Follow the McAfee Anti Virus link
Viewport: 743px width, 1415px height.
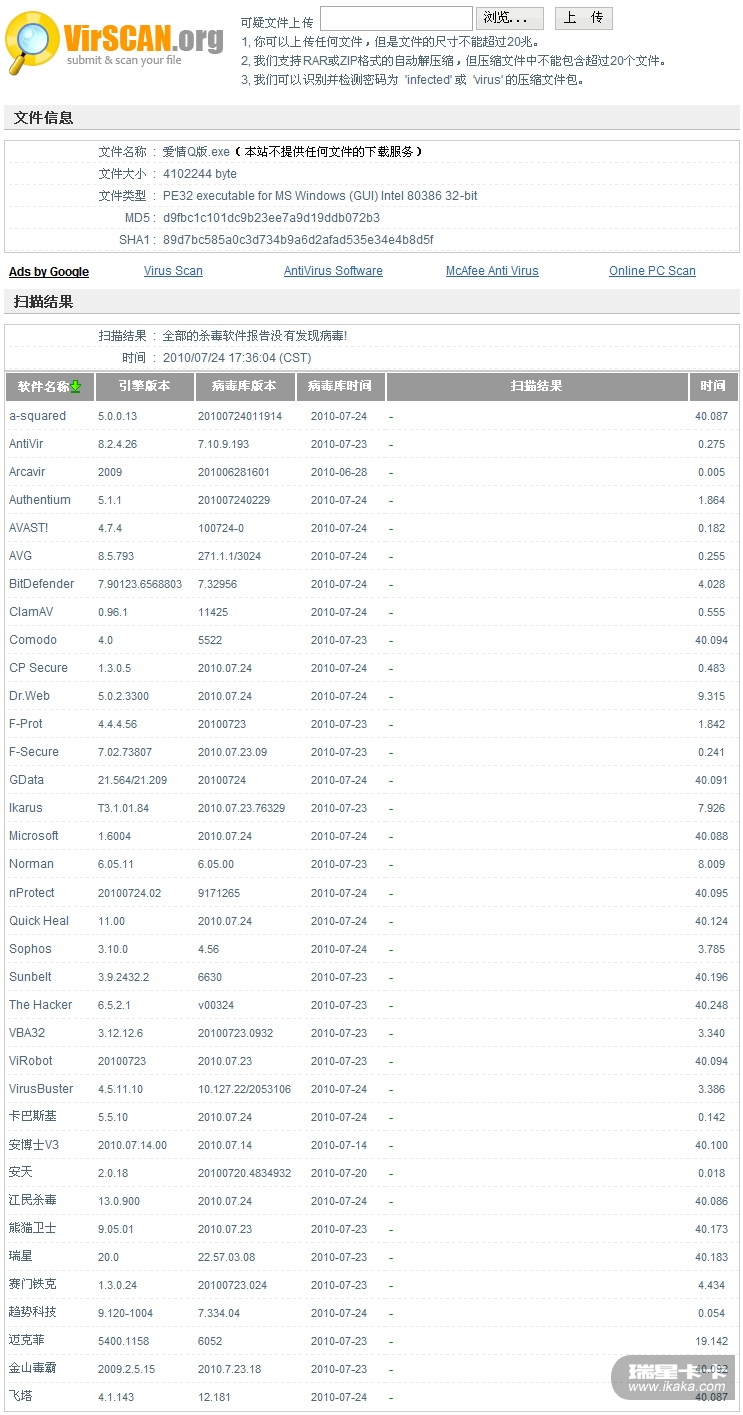pyautogui.click(x=492, y=271)
